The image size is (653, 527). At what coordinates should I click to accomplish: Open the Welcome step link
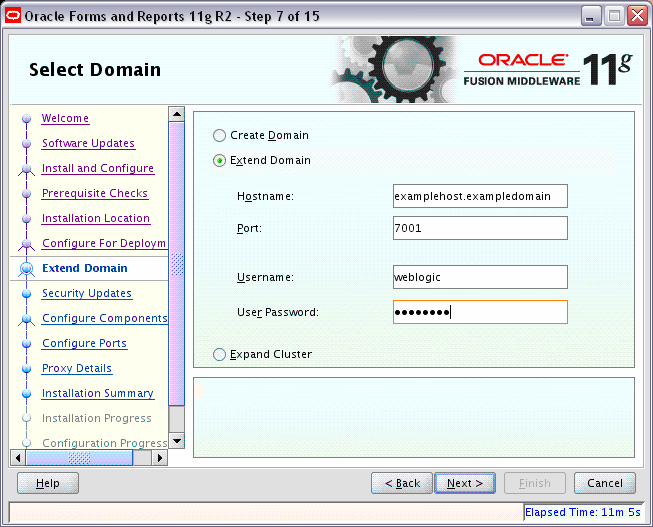point(65,118)
